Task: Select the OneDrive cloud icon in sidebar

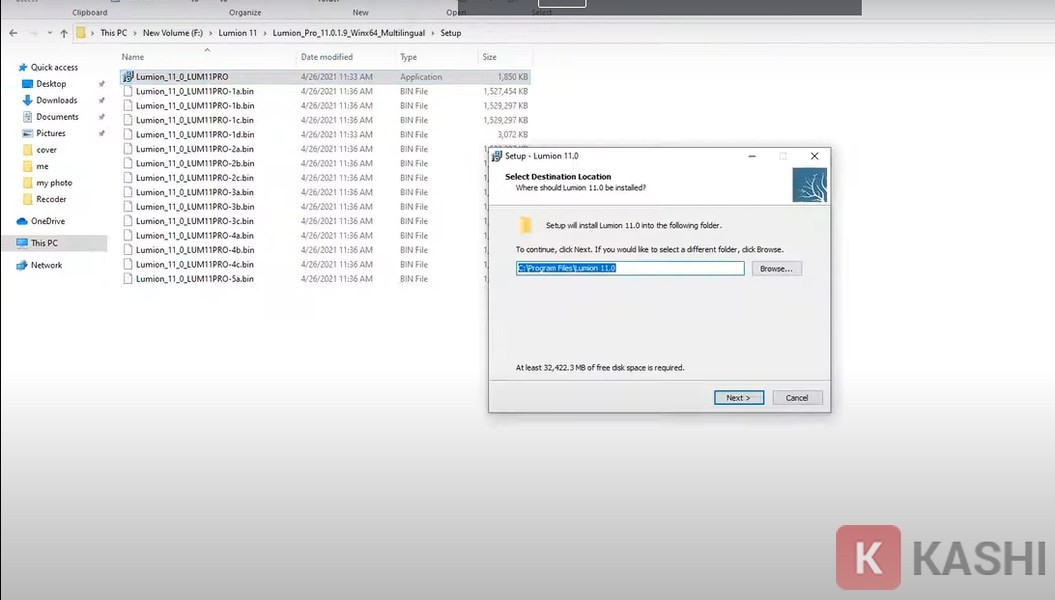Action: point(22,221)
